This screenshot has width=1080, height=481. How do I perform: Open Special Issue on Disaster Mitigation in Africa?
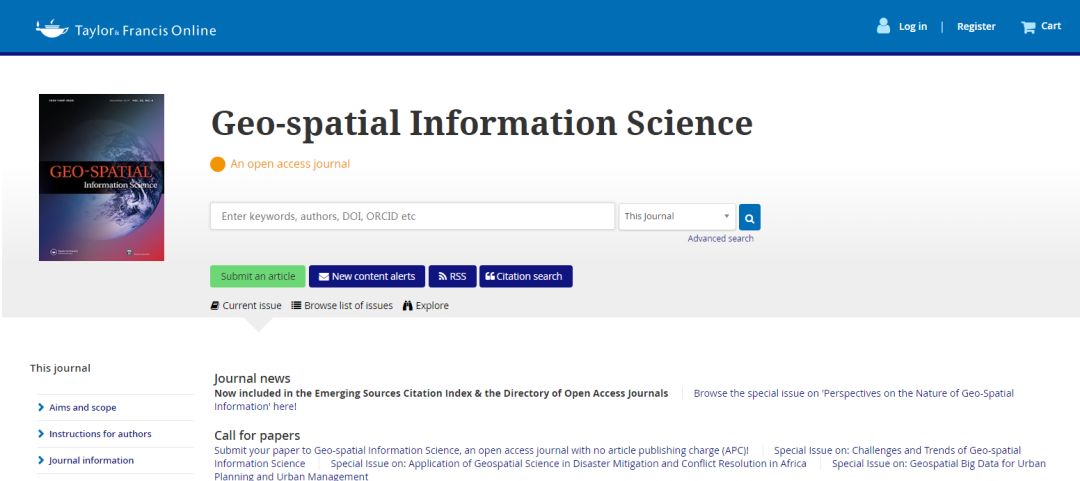click(x=568, y=464)
